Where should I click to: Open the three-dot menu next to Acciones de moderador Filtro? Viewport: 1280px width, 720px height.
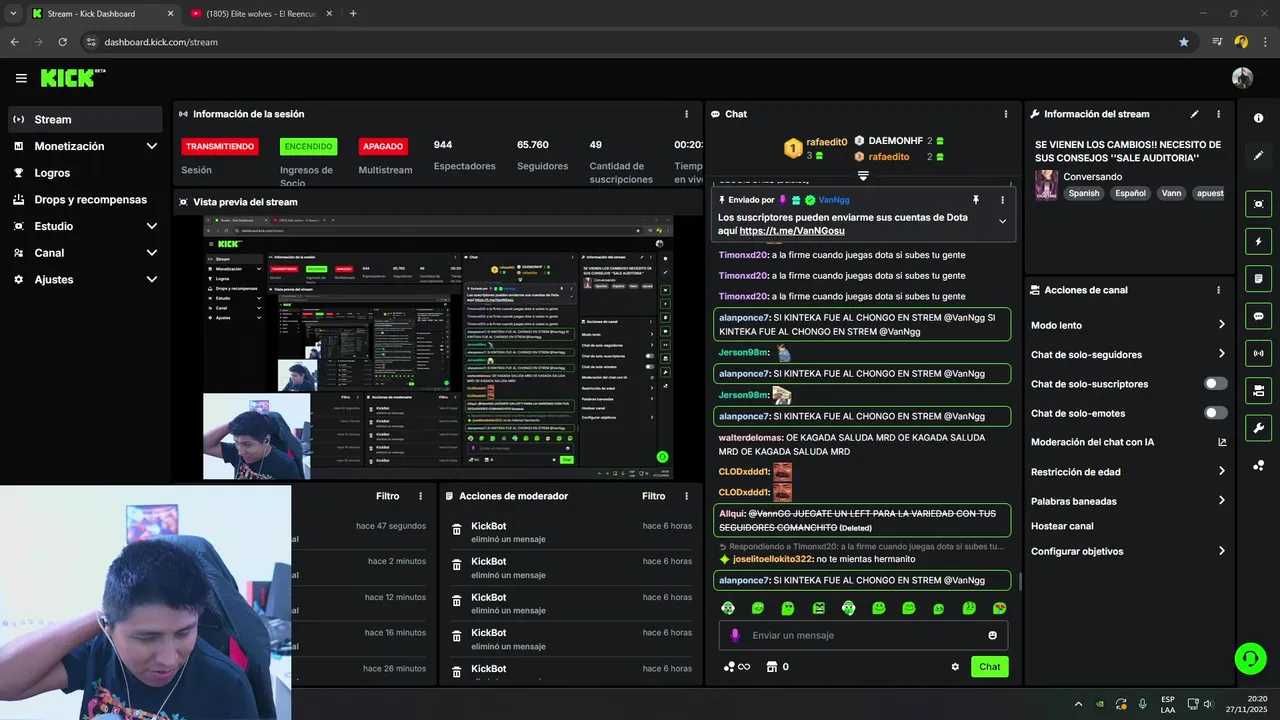[686, 496]
